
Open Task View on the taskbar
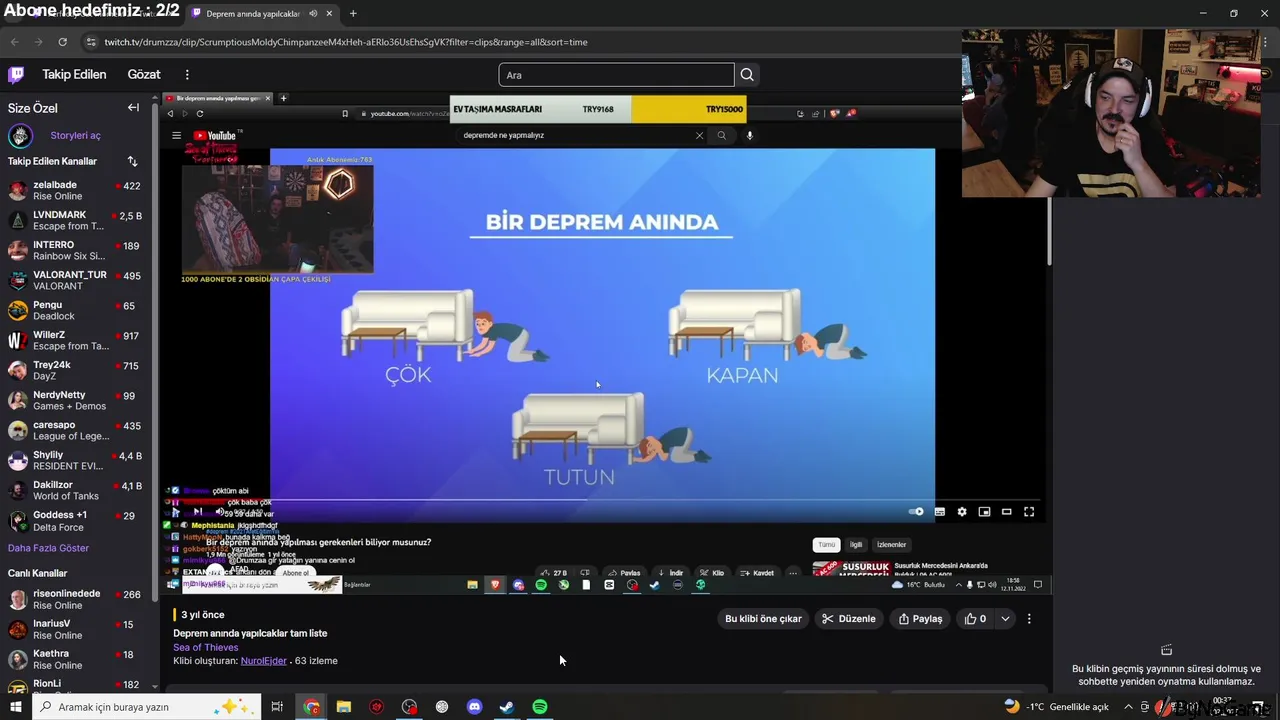coord(277,707)
